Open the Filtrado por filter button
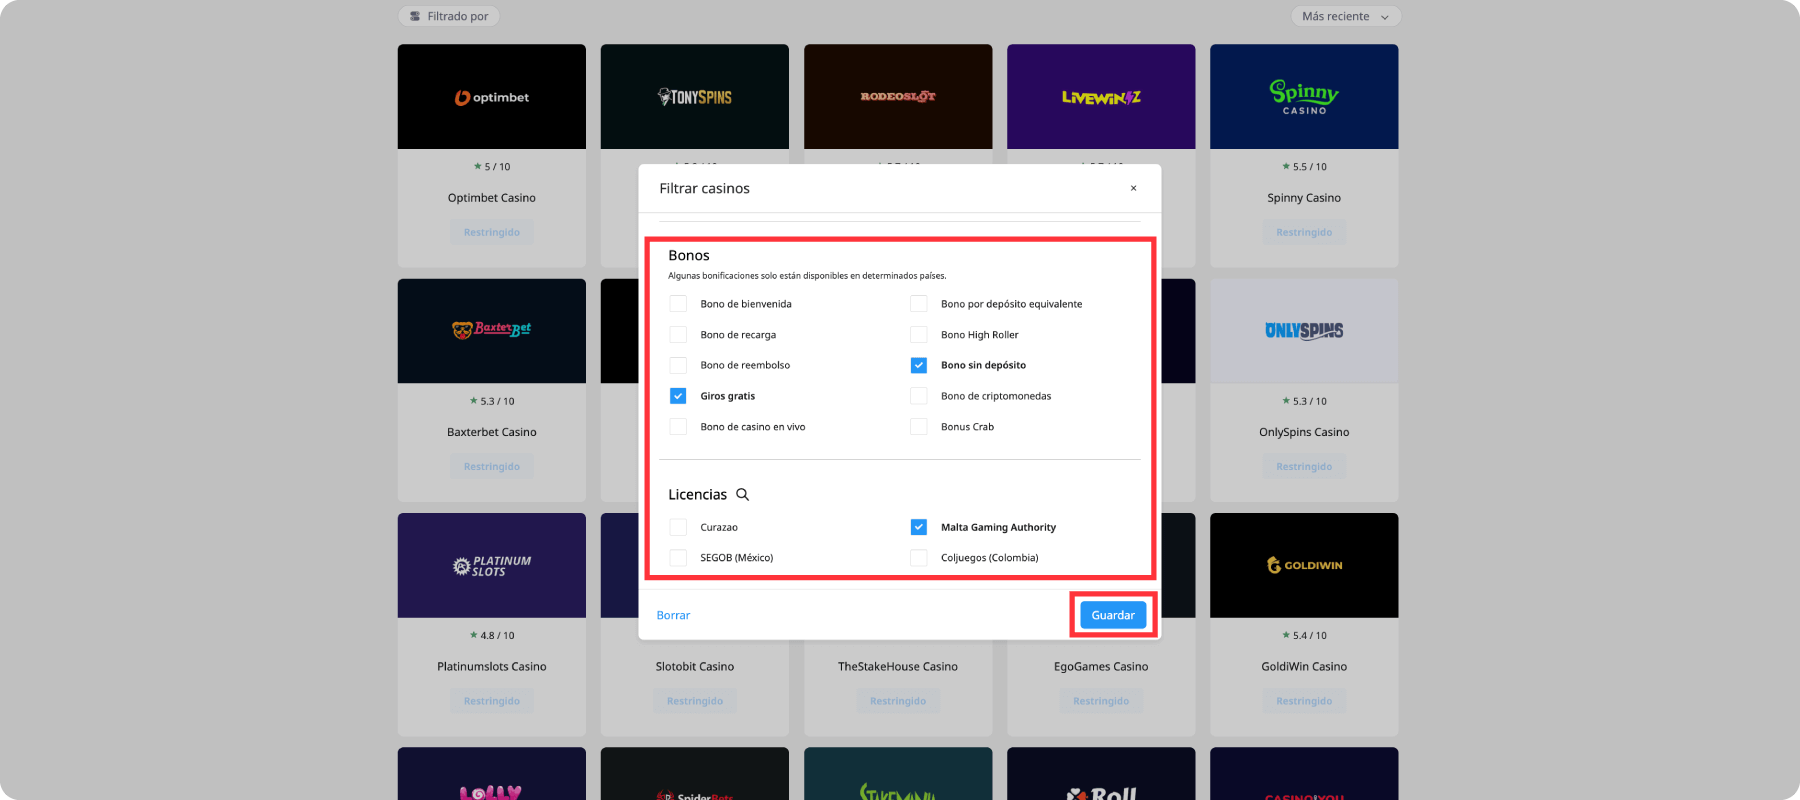This screenshot has height=800, width=1800. pyautogui.click(x=449, y=16)
